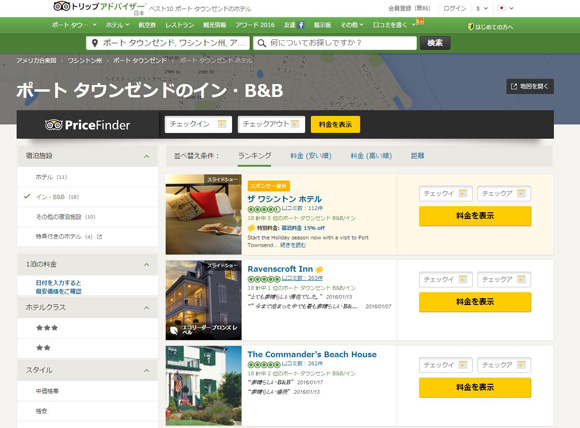This screenshot has height=428, width=580.
Task: Open the currency $ dropdown
Action: pos(482,8)
